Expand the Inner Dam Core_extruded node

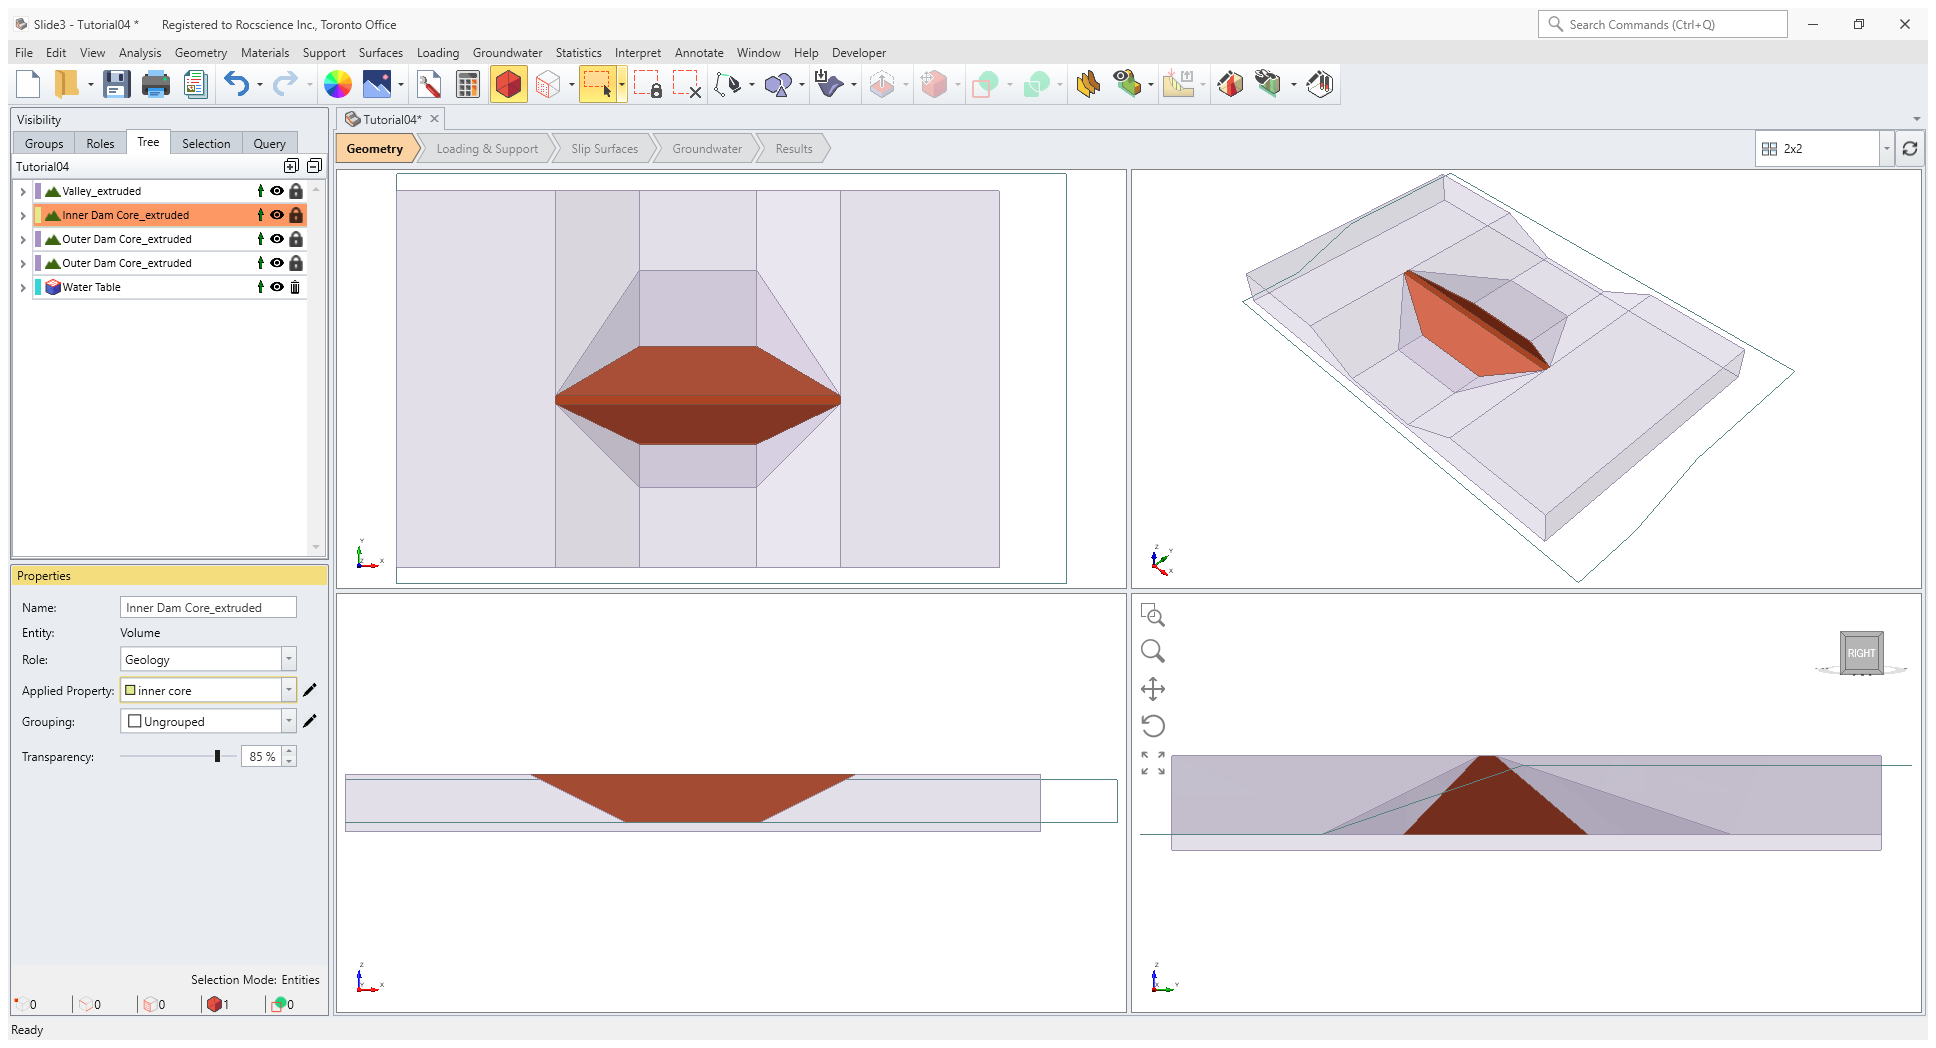pos(23,215)
